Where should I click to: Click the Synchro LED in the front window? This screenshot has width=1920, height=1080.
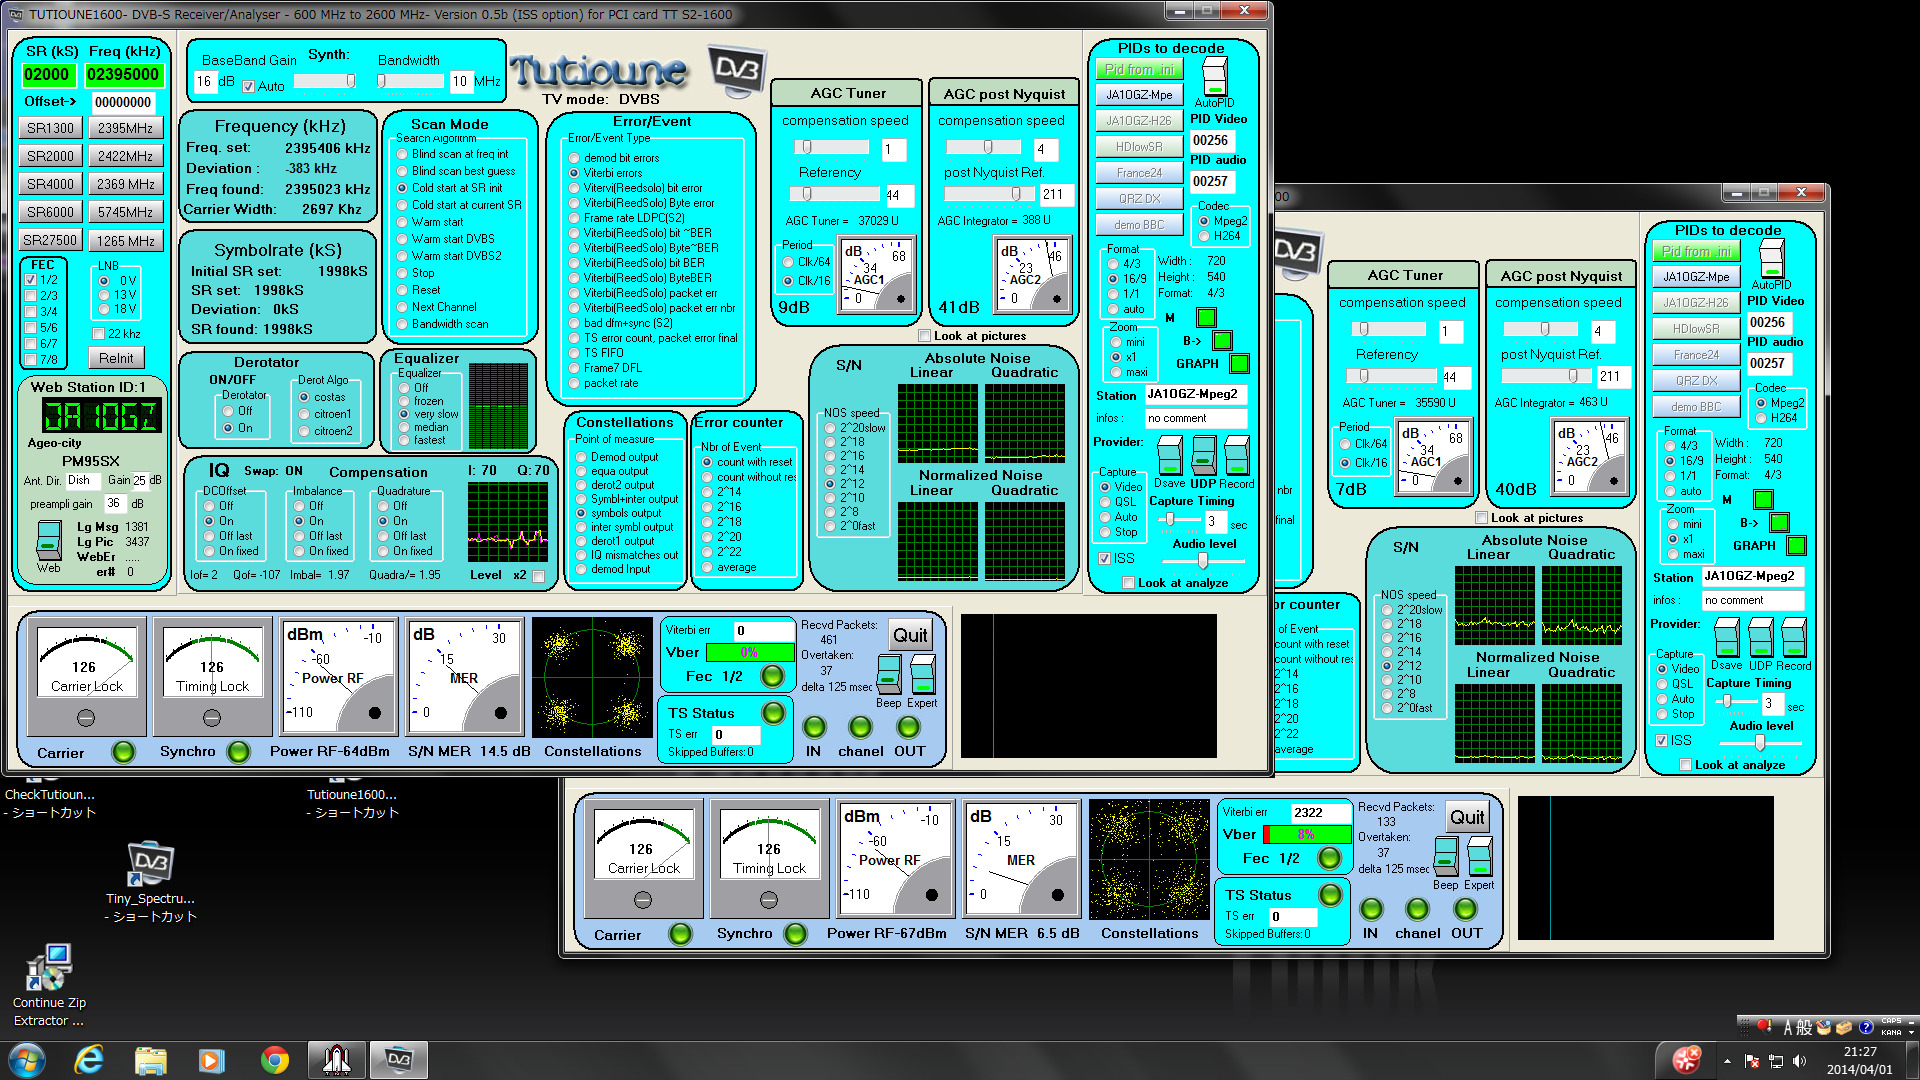[238, 752]
